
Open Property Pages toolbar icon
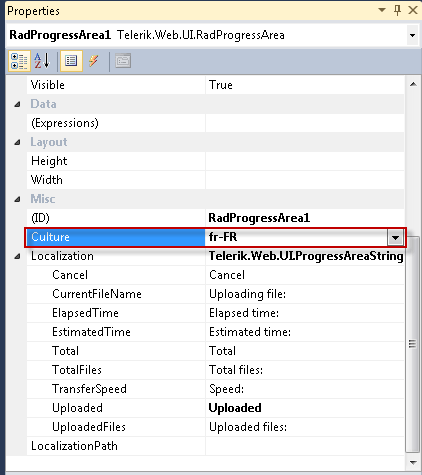[123, 61]
